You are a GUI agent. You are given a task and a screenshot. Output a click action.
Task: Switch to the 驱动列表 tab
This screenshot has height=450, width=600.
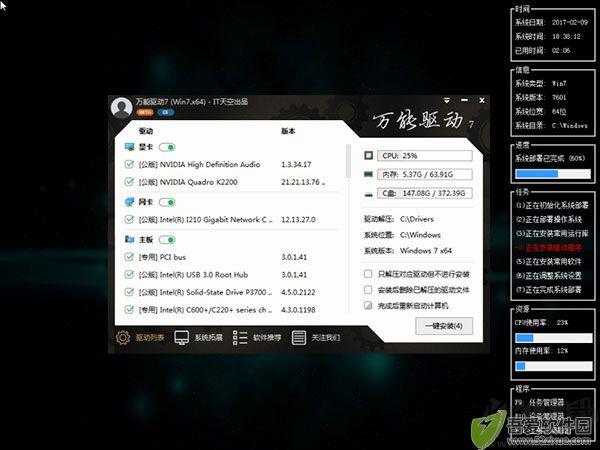pos(150,338)
